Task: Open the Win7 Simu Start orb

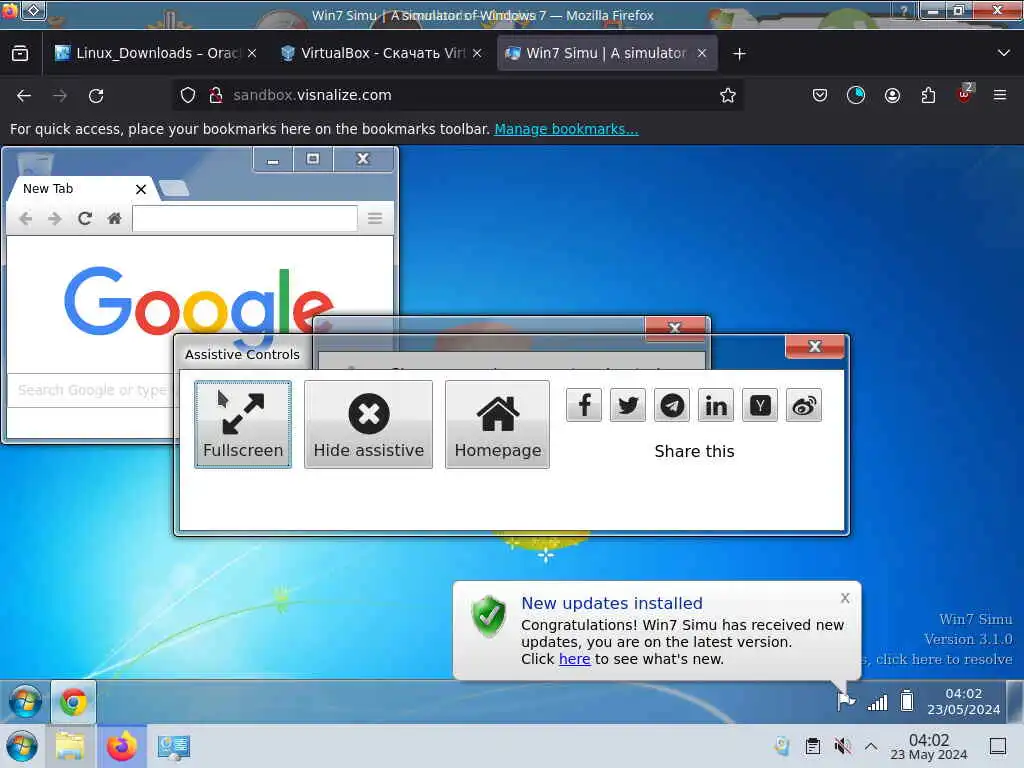Action: (x=25, y=702)
